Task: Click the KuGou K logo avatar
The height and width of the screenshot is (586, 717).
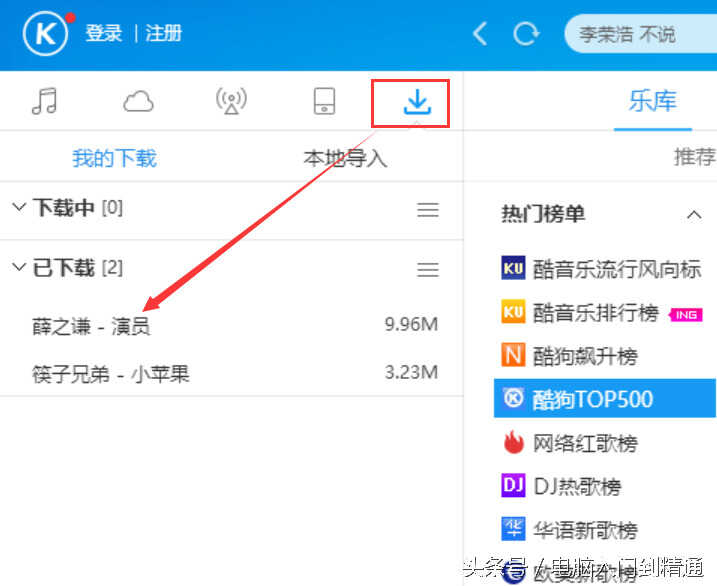Action: [x=45, y=33]
